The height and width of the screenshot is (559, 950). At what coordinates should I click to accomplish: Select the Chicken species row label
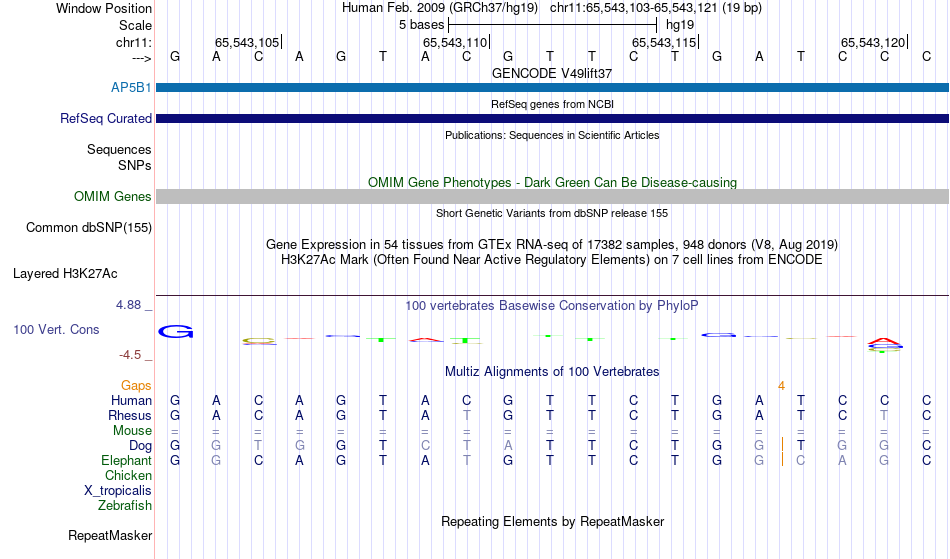click(128, 475)
